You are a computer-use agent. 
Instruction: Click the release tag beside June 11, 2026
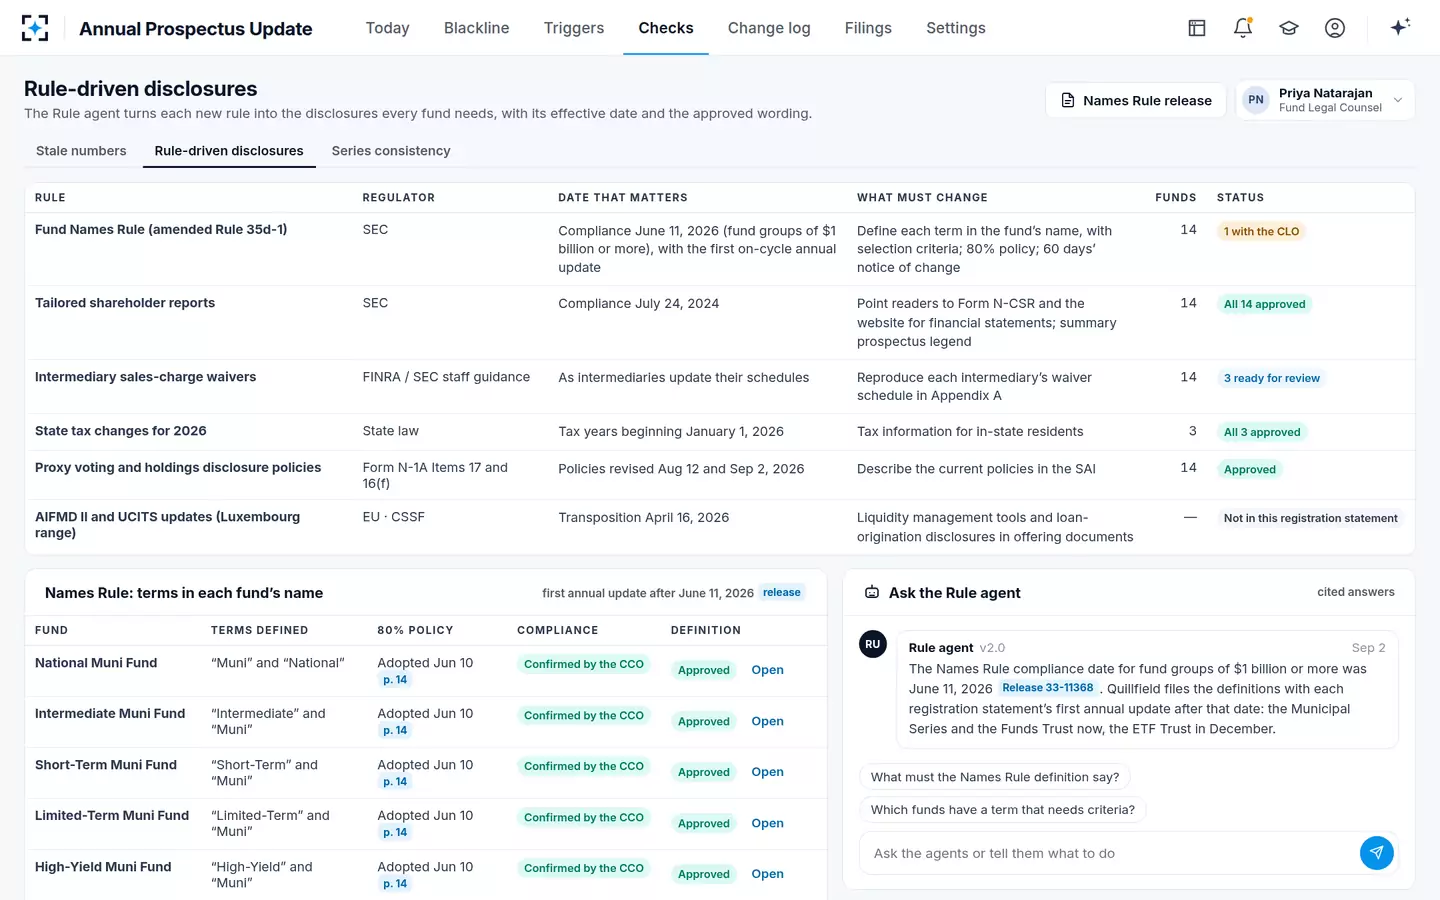click(782, 593)
